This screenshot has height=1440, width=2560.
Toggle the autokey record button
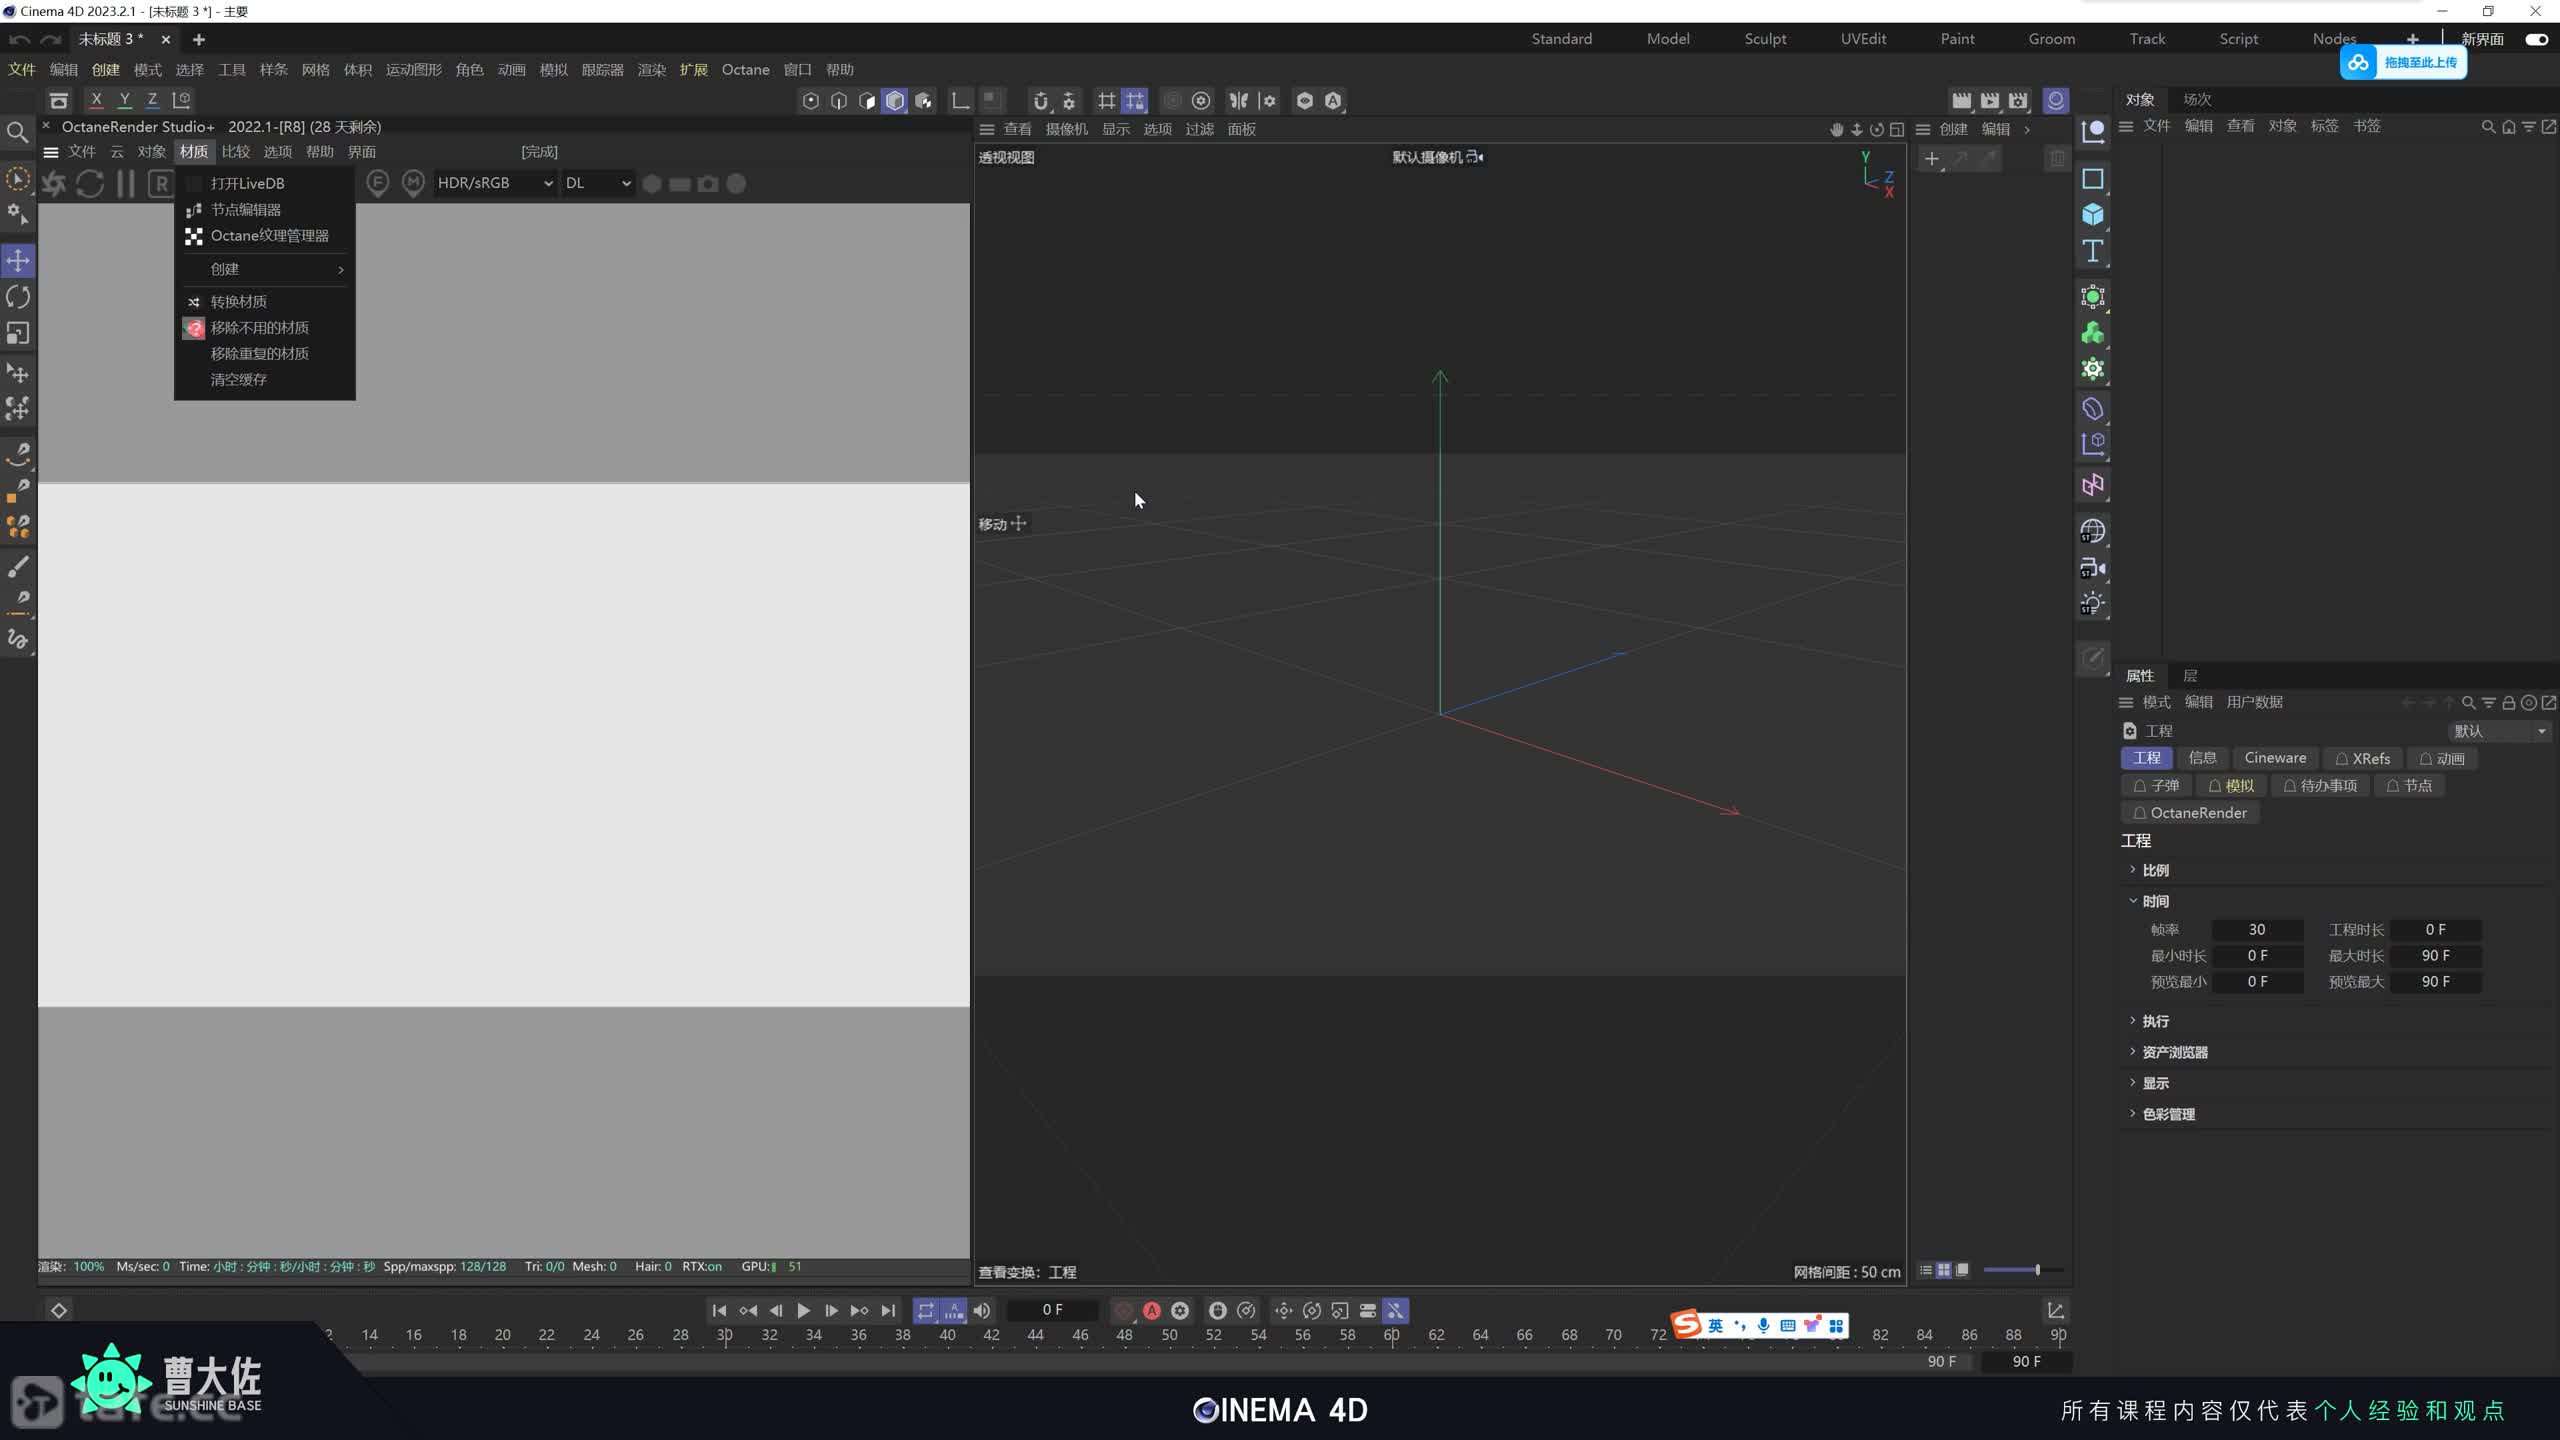tap(1152, 1310)
